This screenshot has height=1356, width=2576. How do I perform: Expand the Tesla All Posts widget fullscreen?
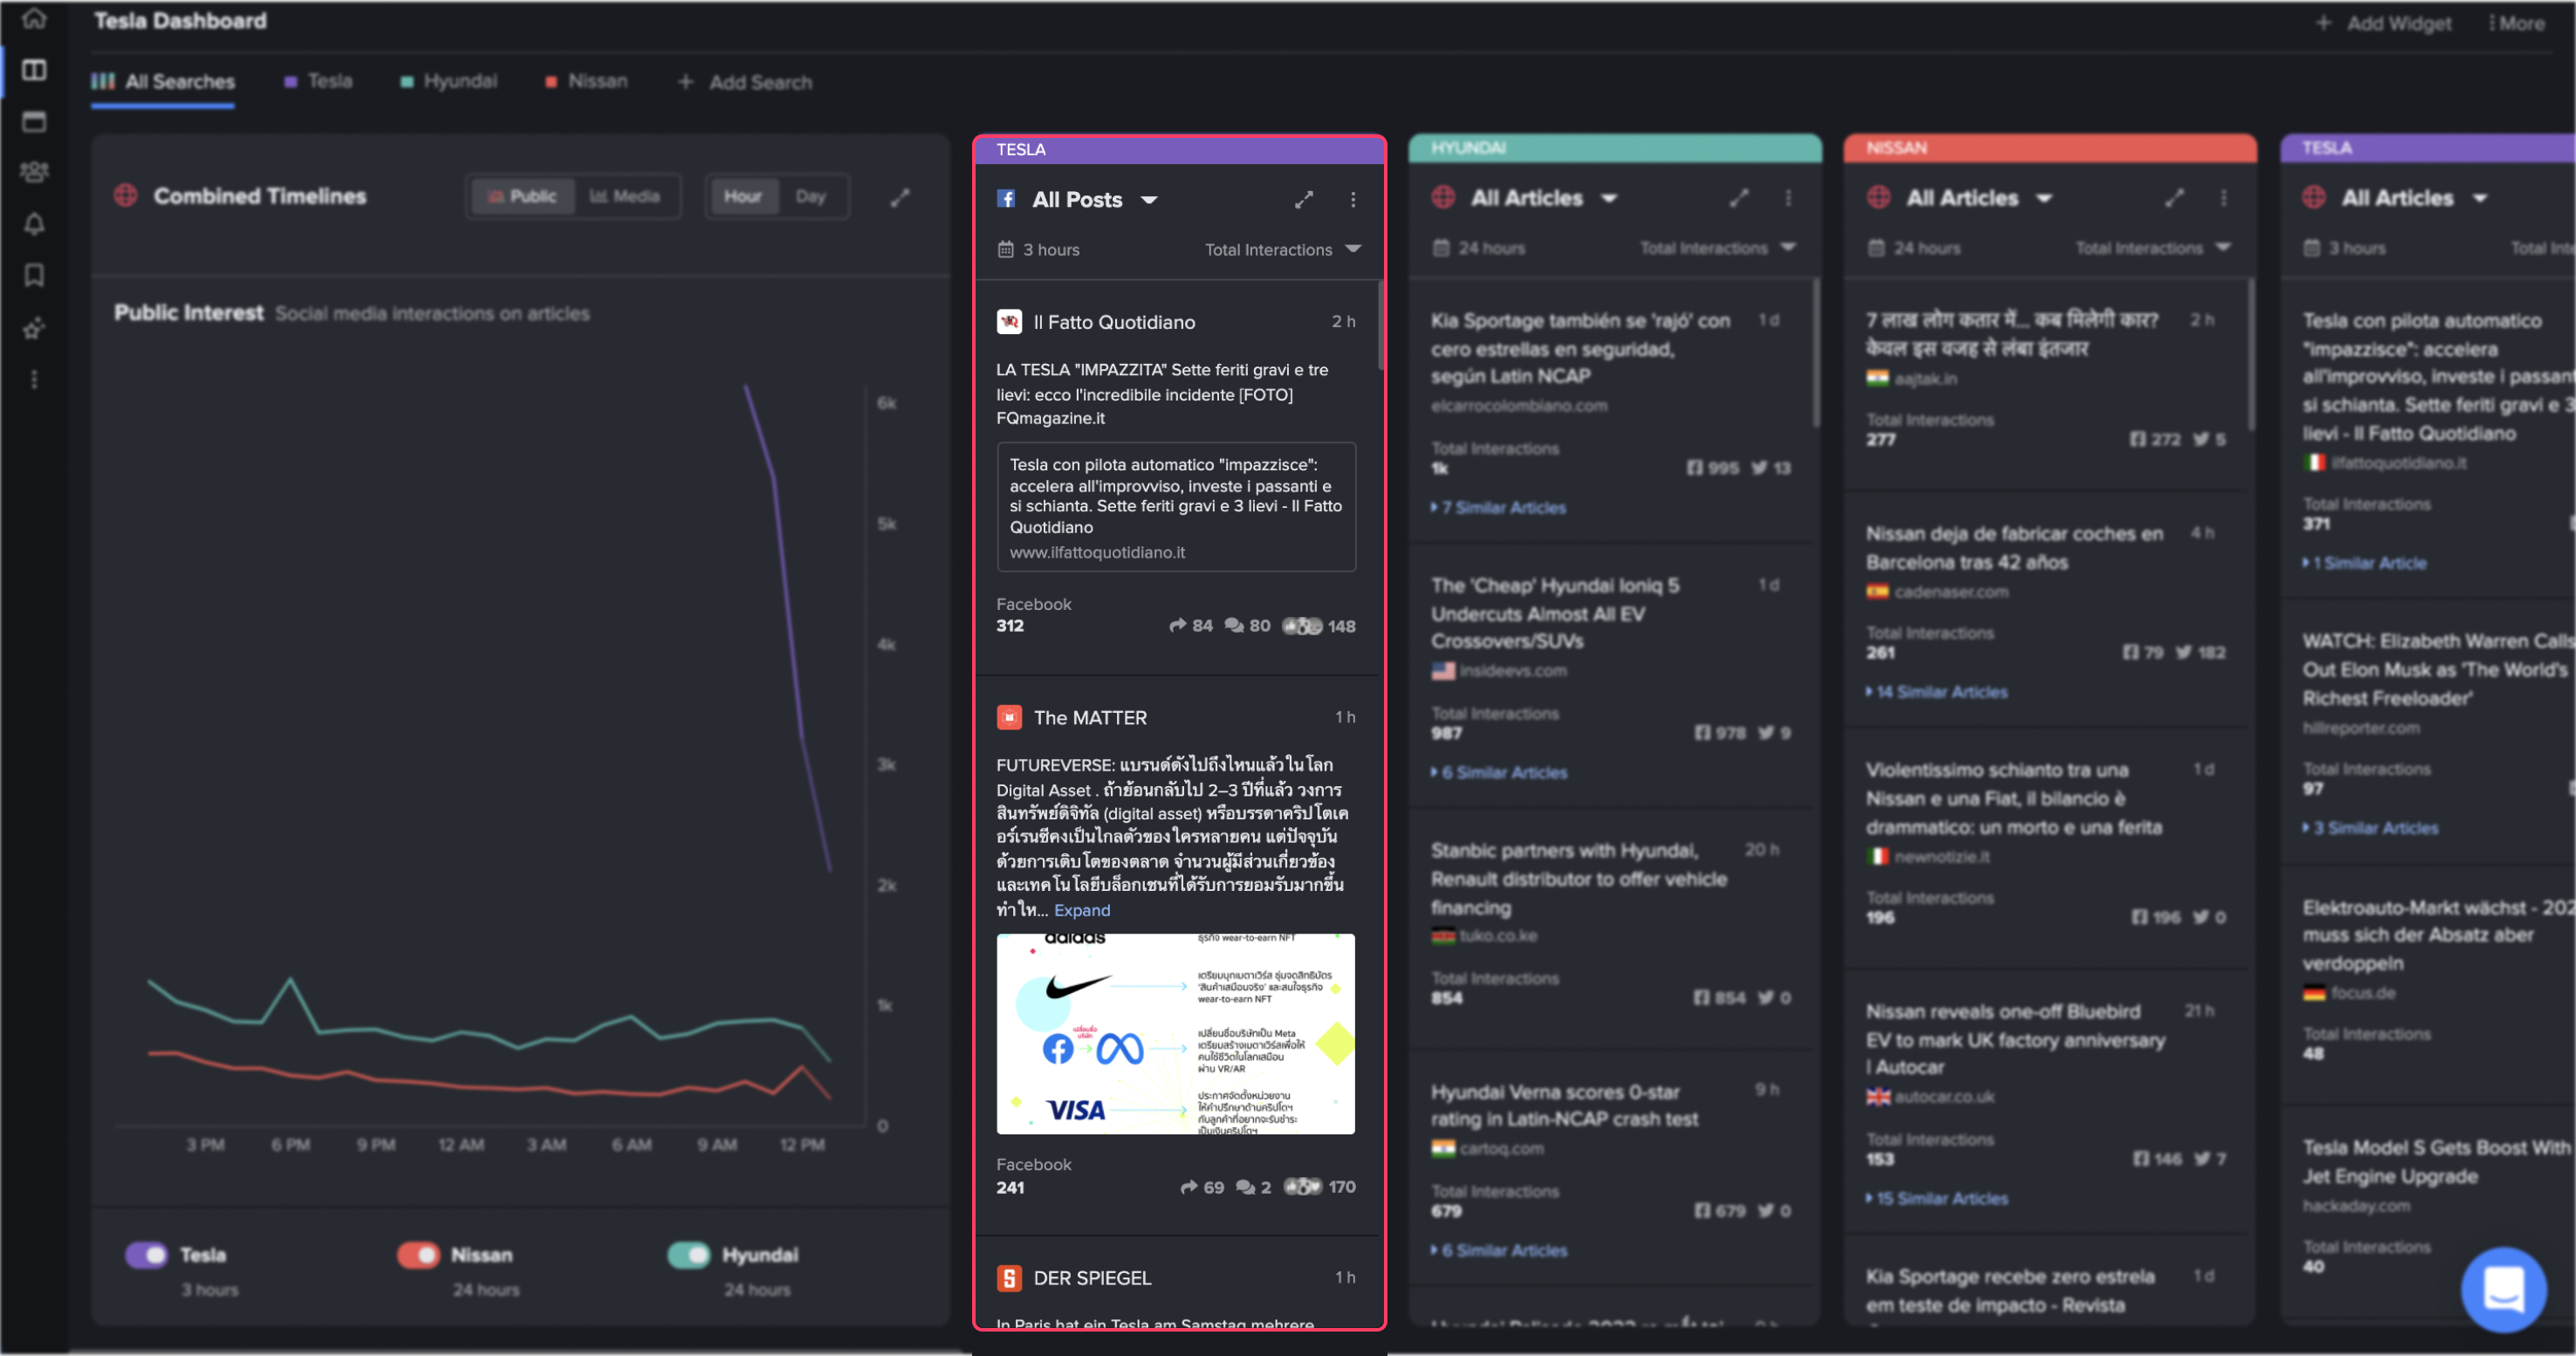(x=1303, y=200)
